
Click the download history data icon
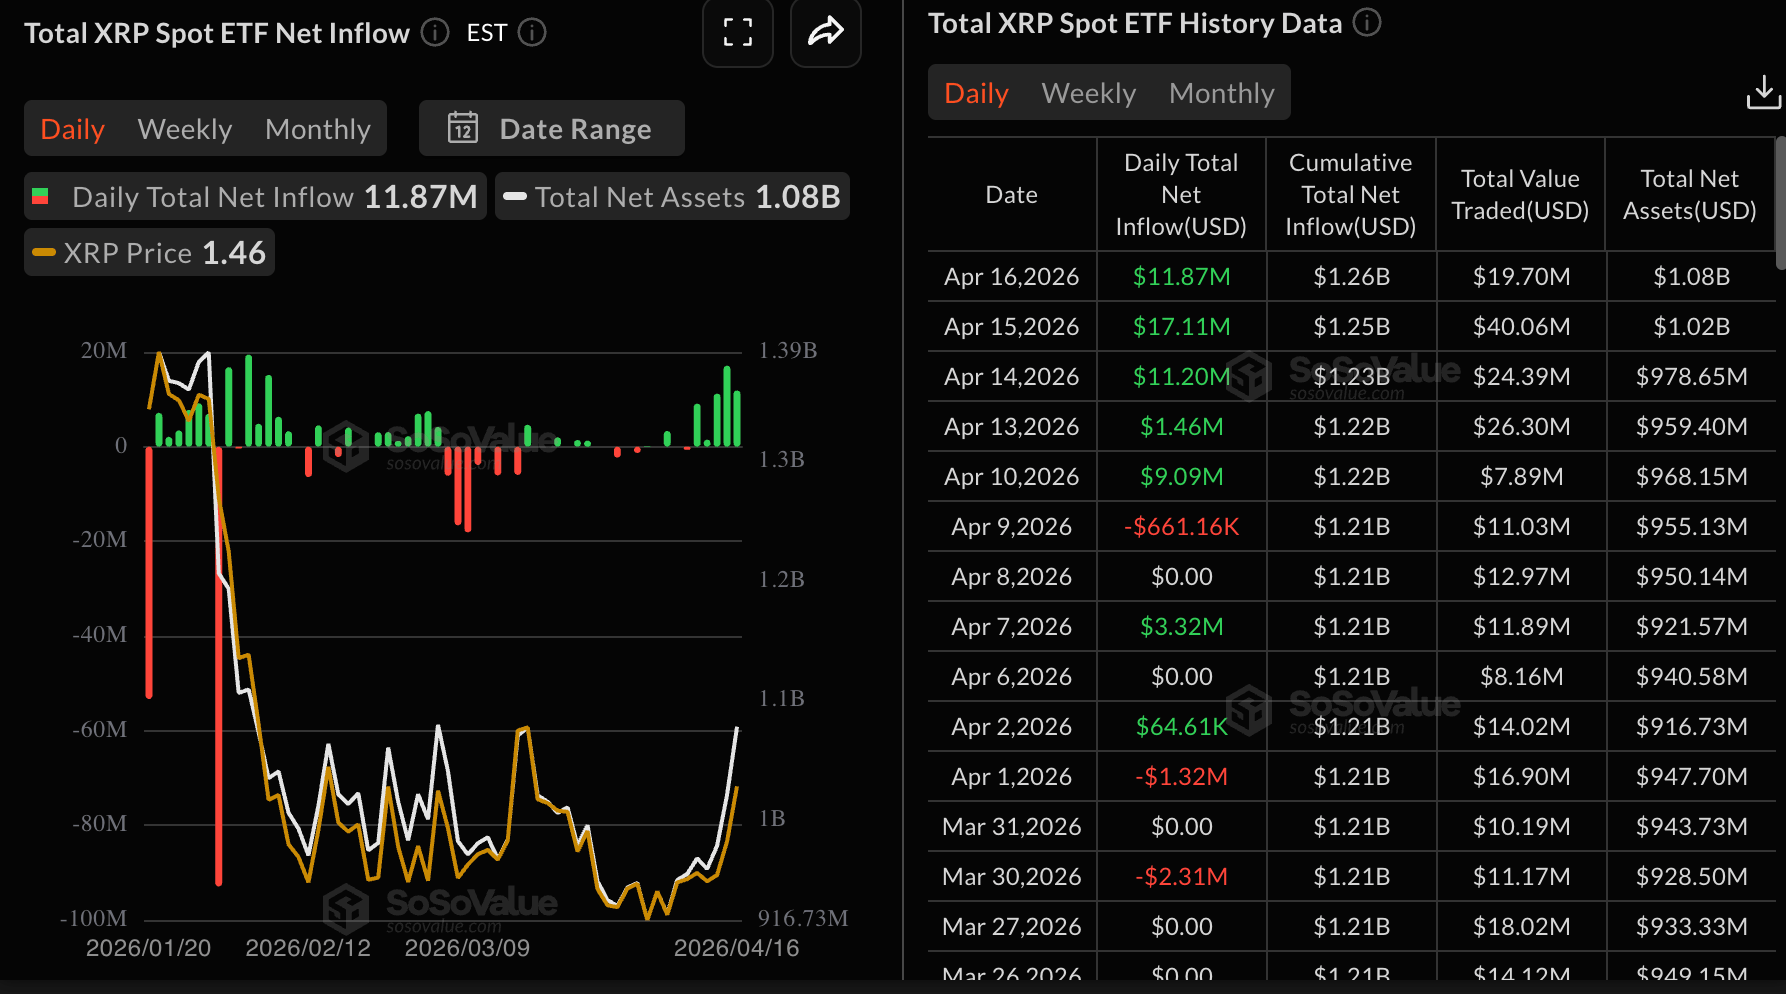(1763, 93)
